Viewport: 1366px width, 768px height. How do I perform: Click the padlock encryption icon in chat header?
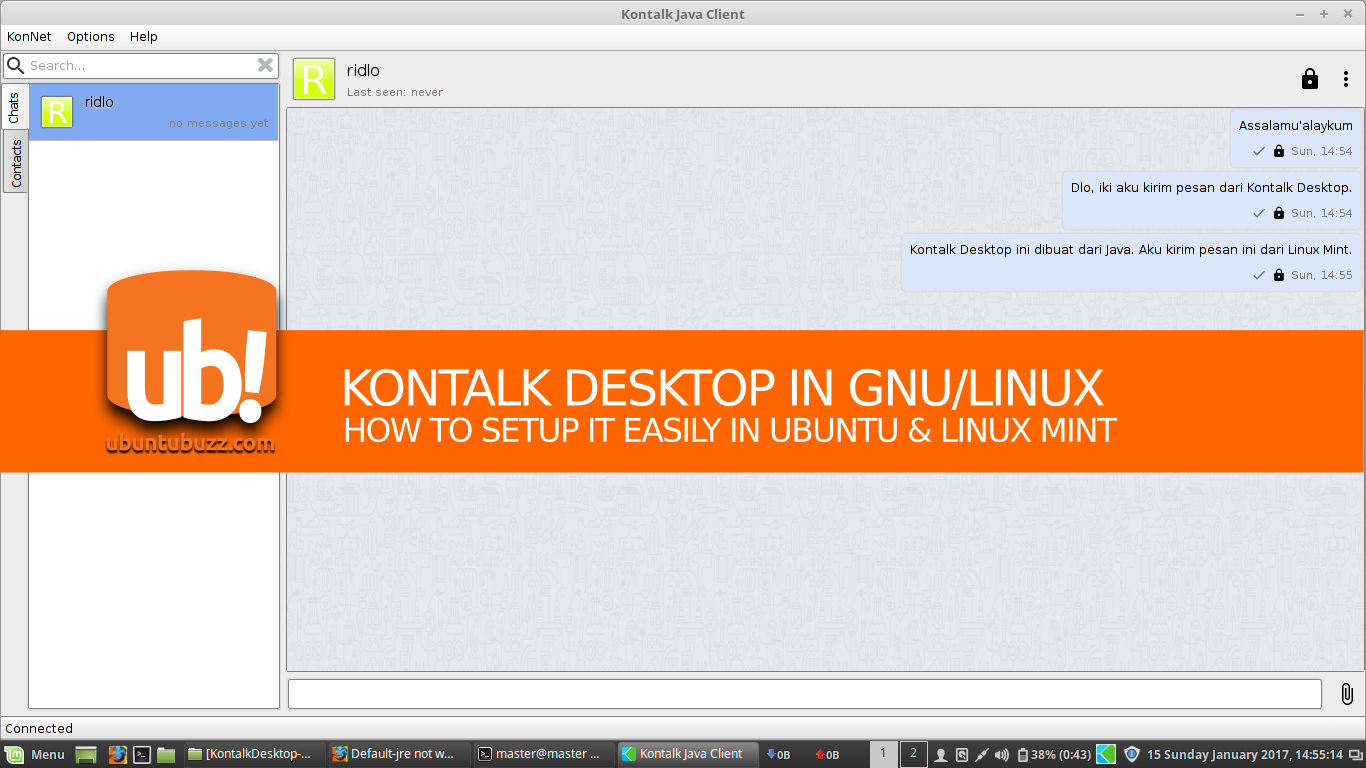pos(1309,79)
